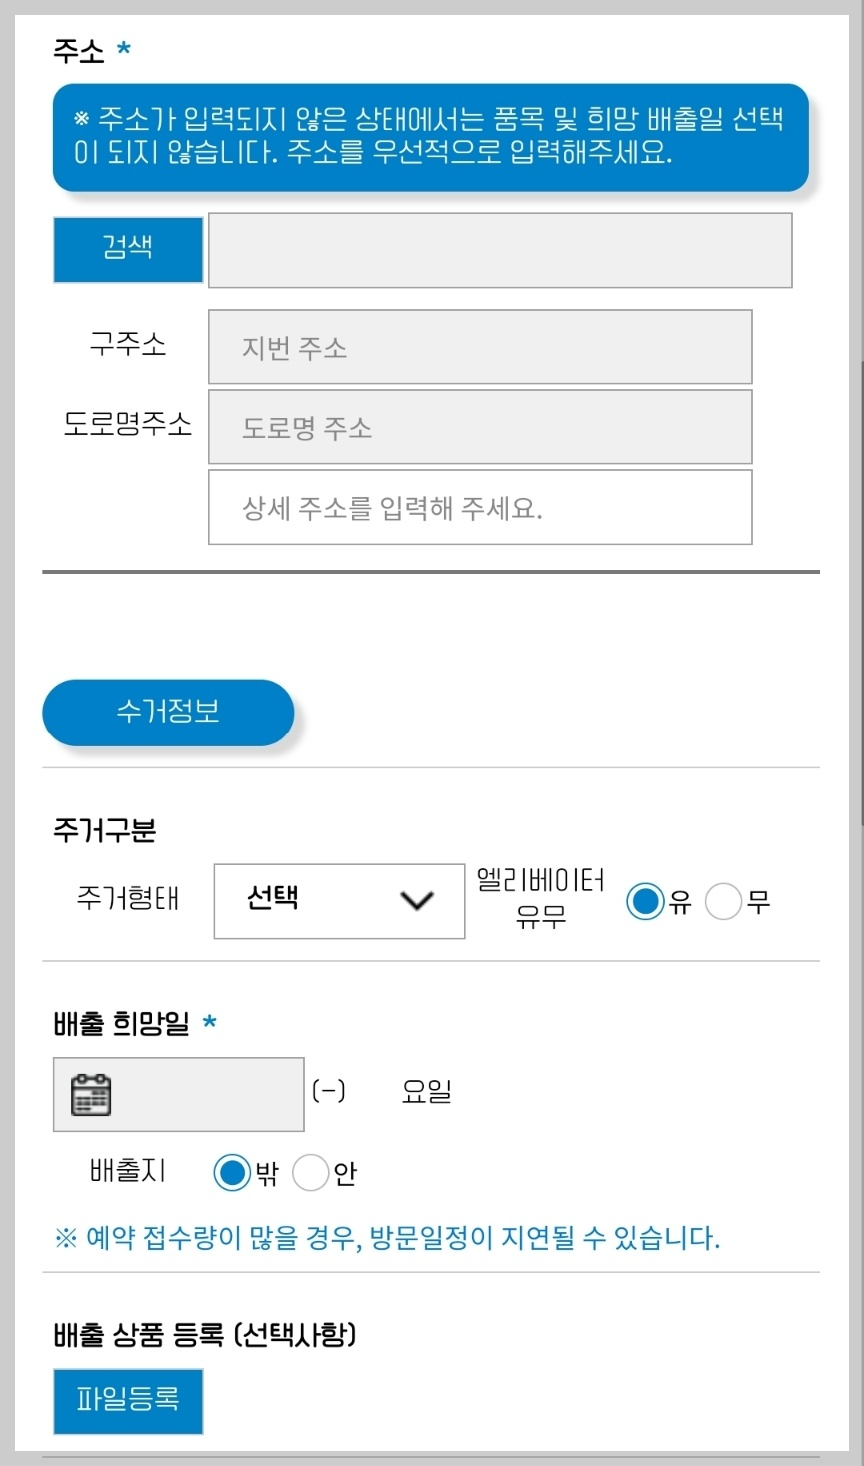
Task: Click the 검색 address search button
Action: [127, 250]
